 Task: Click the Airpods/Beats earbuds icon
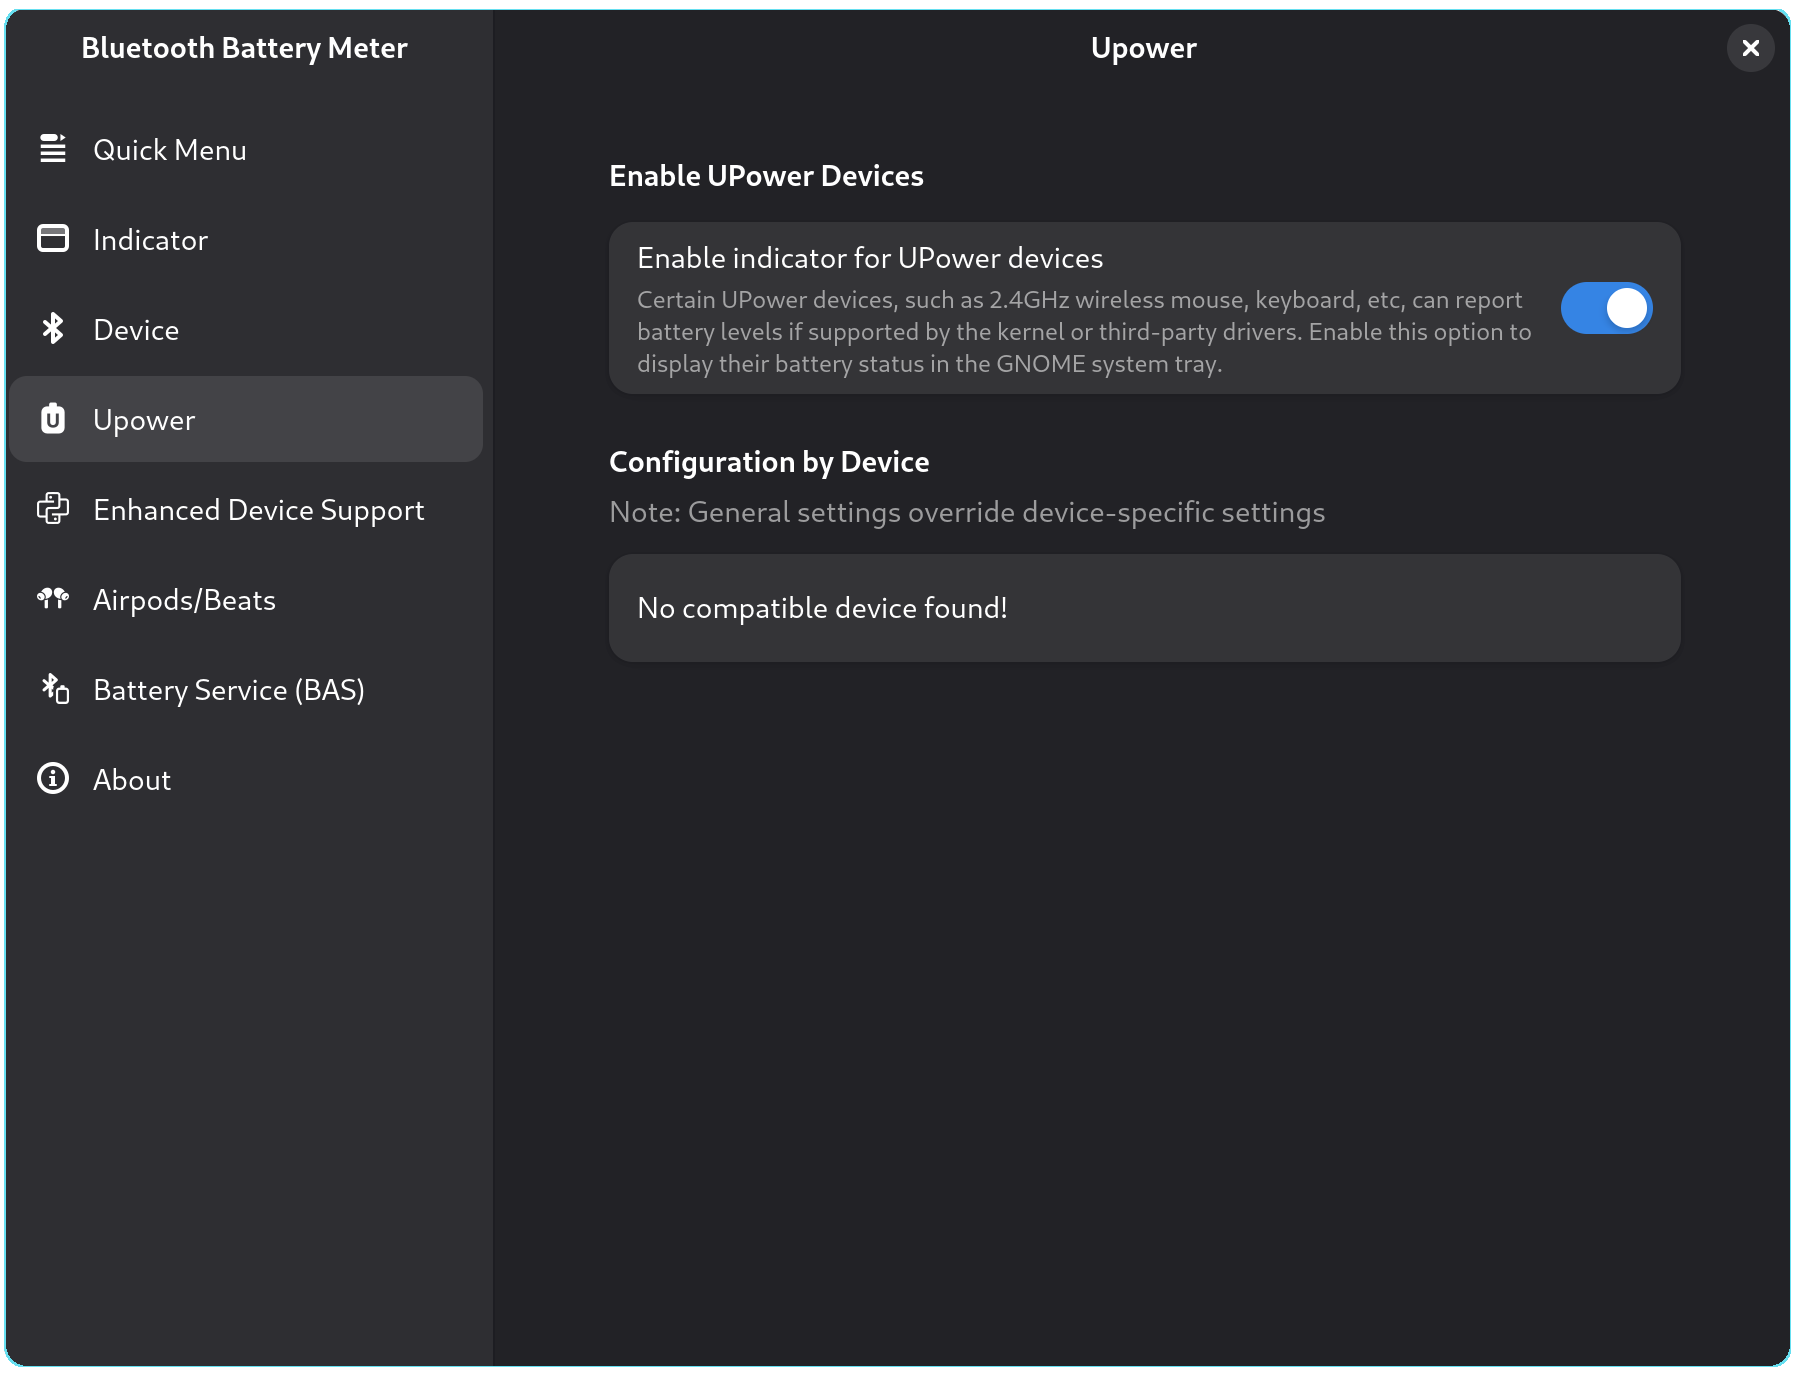[53, 599]
